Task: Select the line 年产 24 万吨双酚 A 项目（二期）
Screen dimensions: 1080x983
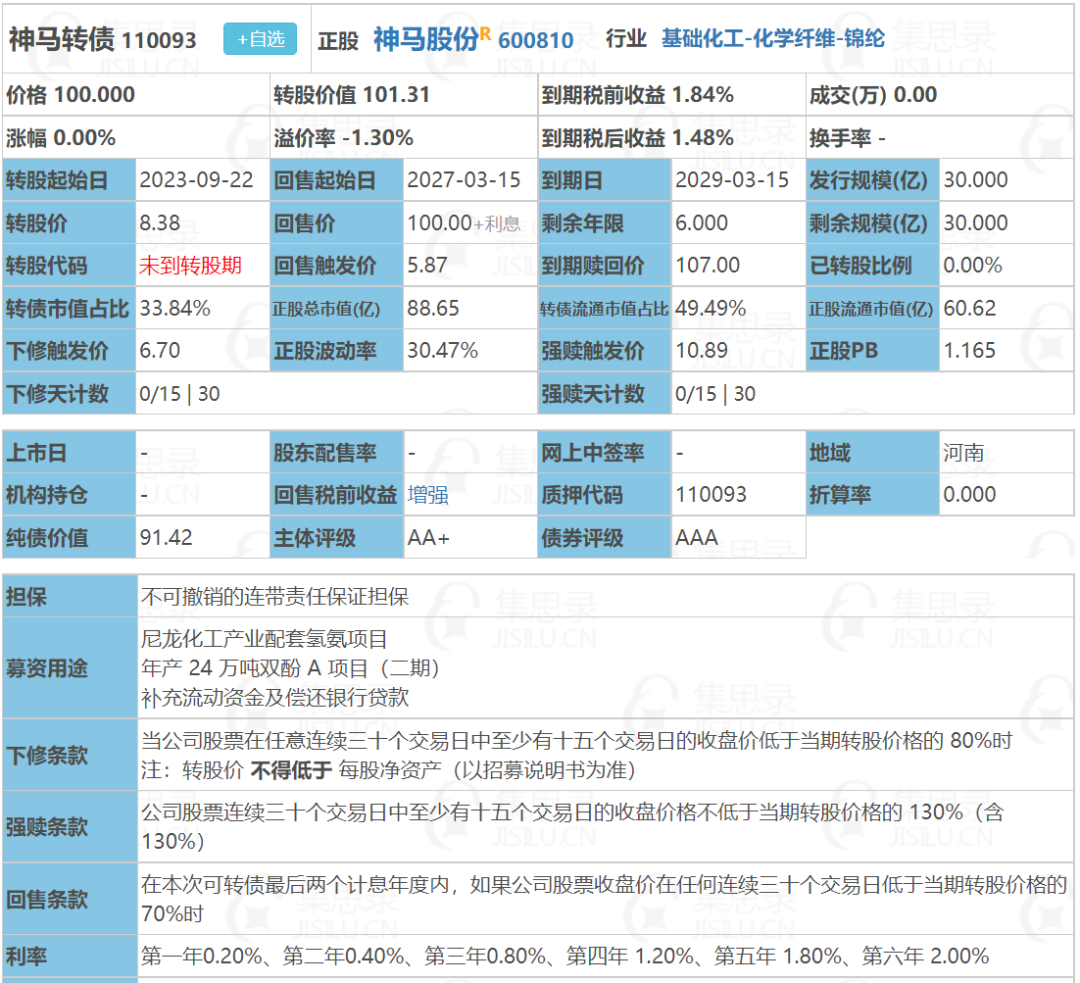Action: click(x=291, y=668)
